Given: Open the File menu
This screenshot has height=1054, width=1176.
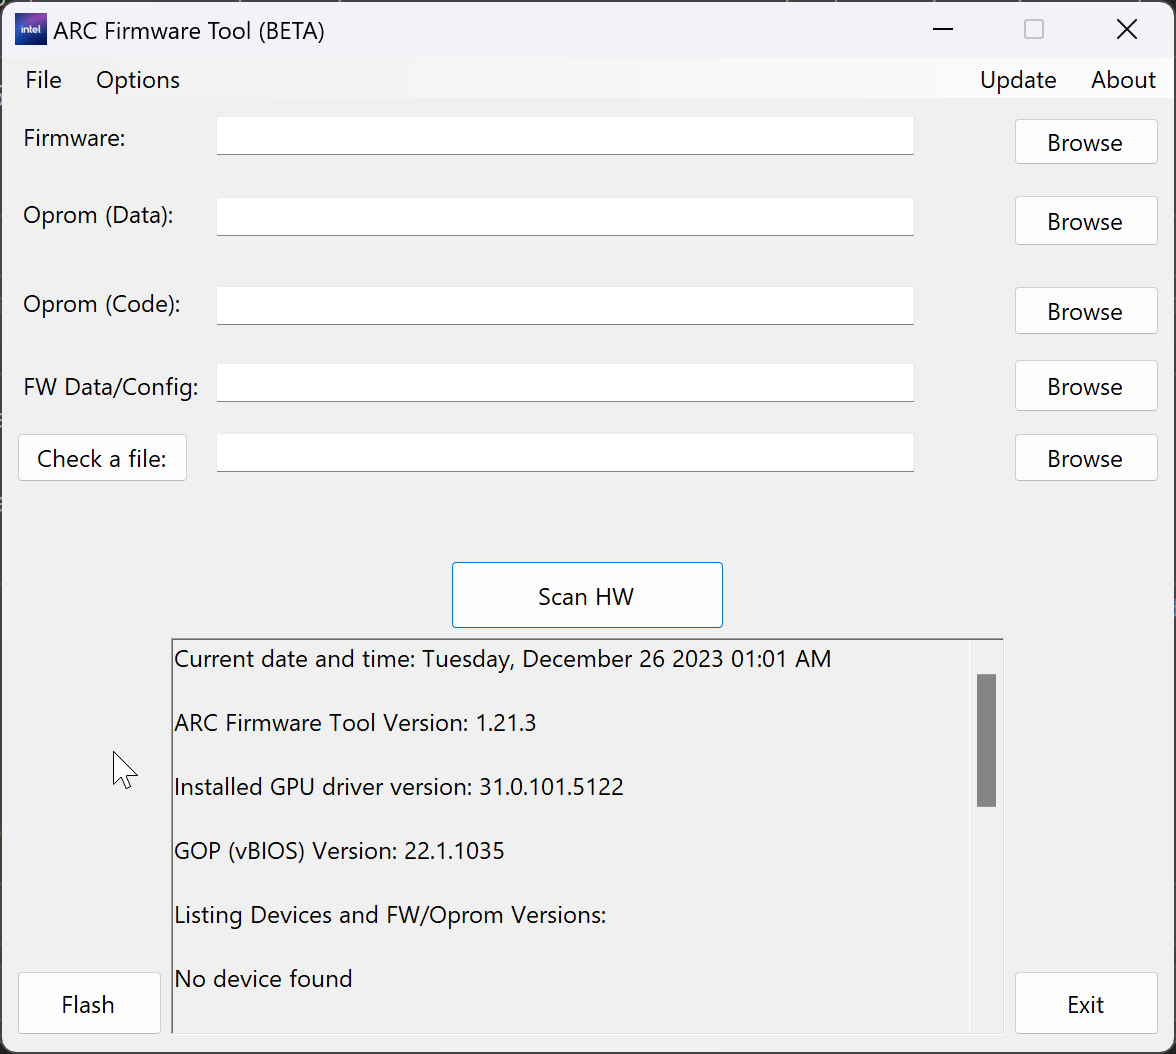Looking at the screenshot, I should [42, 80].
